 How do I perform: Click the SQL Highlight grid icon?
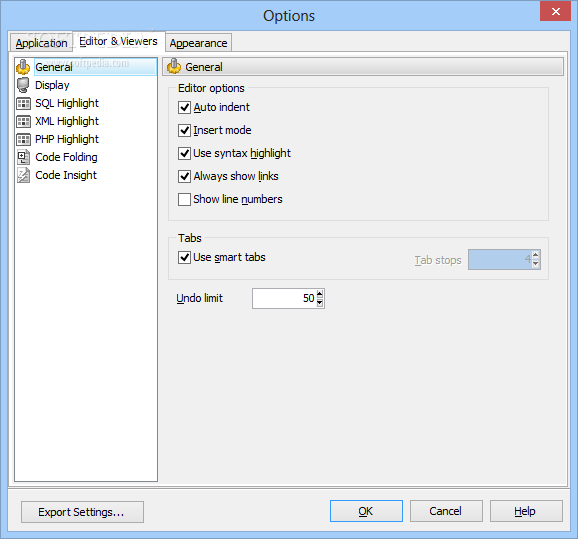[x=23, y=103]
